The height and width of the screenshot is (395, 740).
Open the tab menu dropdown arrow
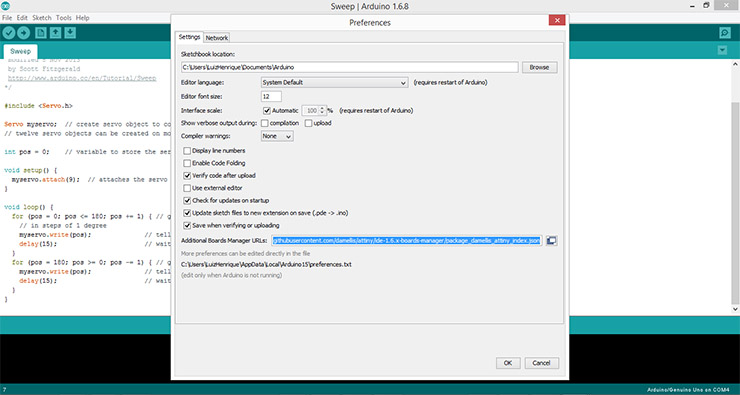point(722,50)
